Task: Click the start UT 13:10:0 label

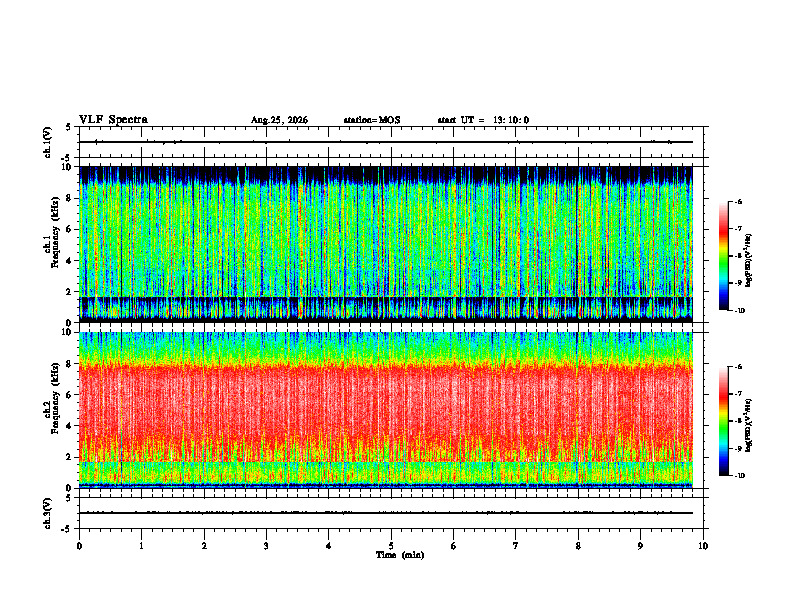Action: pos(483,120)
